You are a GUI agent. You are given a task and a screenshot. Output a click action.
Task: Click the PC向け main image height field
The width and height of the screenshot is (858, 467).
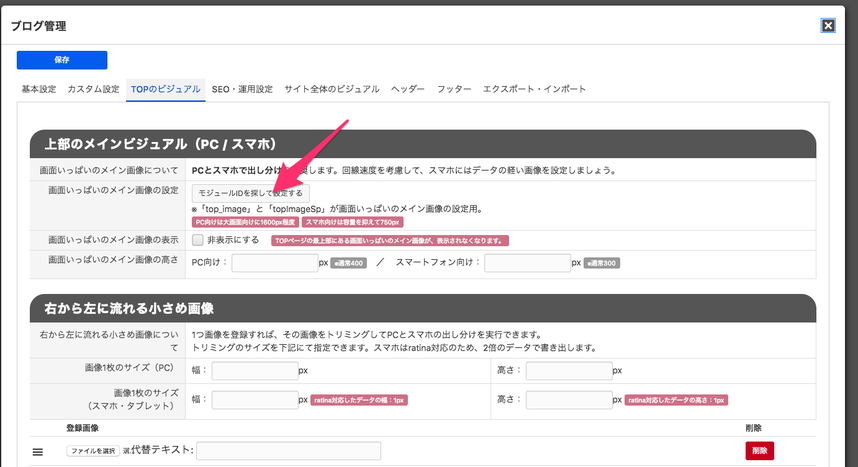274,263
